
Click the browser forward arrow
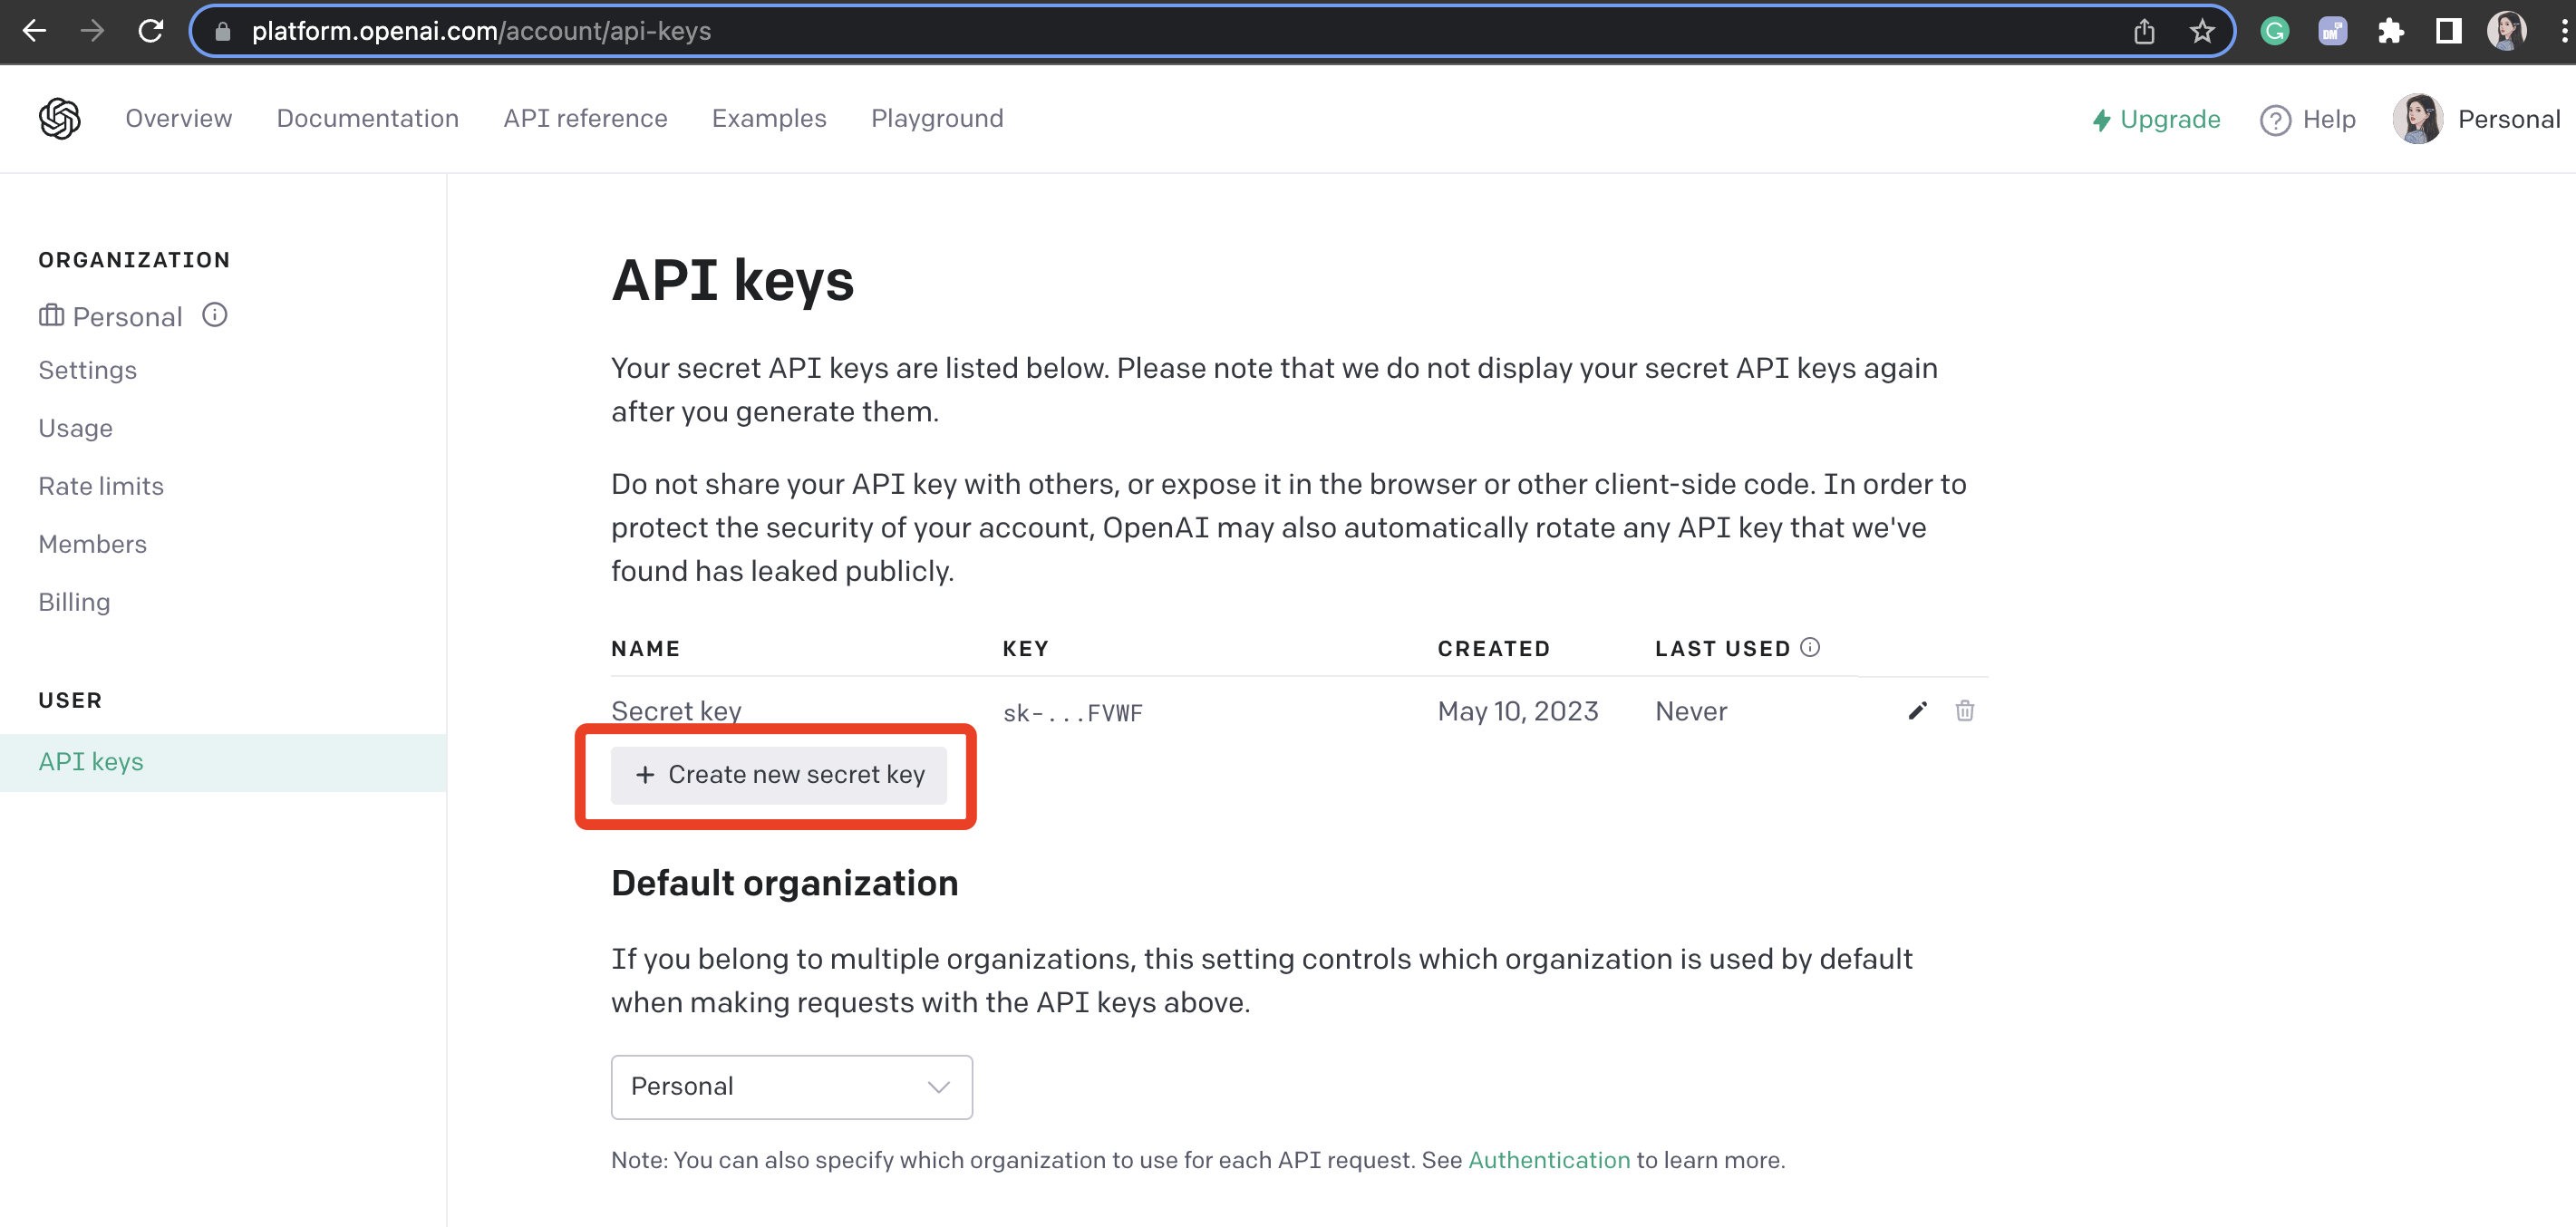pos(92,31)
